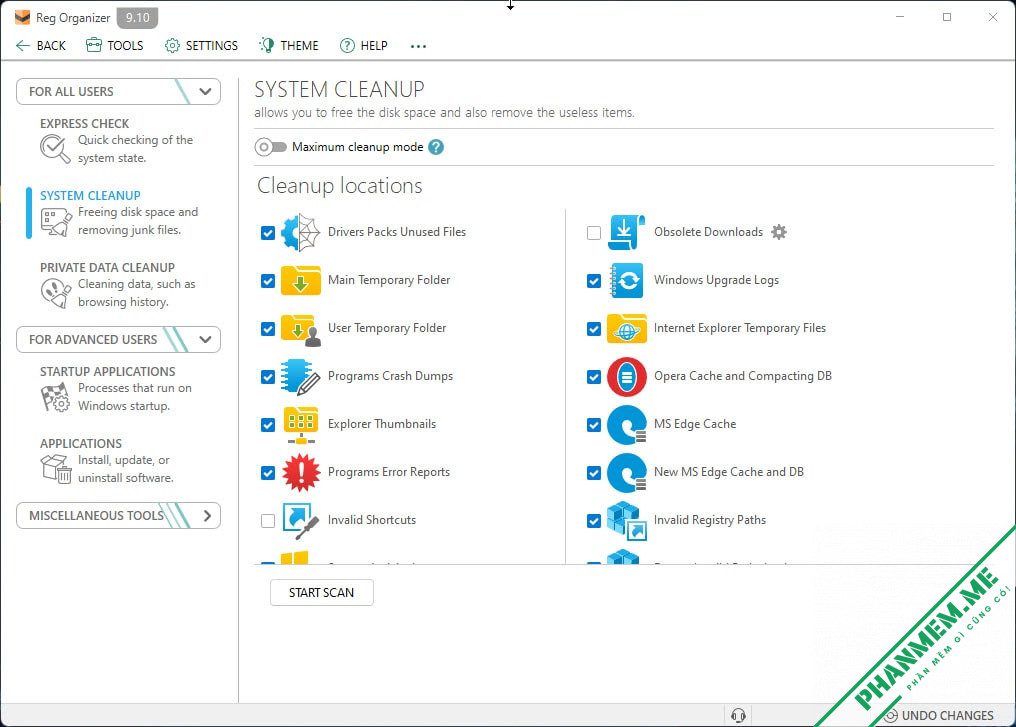Check the Obsolete Downloads checkbox
Image resolution: width=1016 pixels, height=727 pixels.
pyautogui.click(x=594, y=233)
